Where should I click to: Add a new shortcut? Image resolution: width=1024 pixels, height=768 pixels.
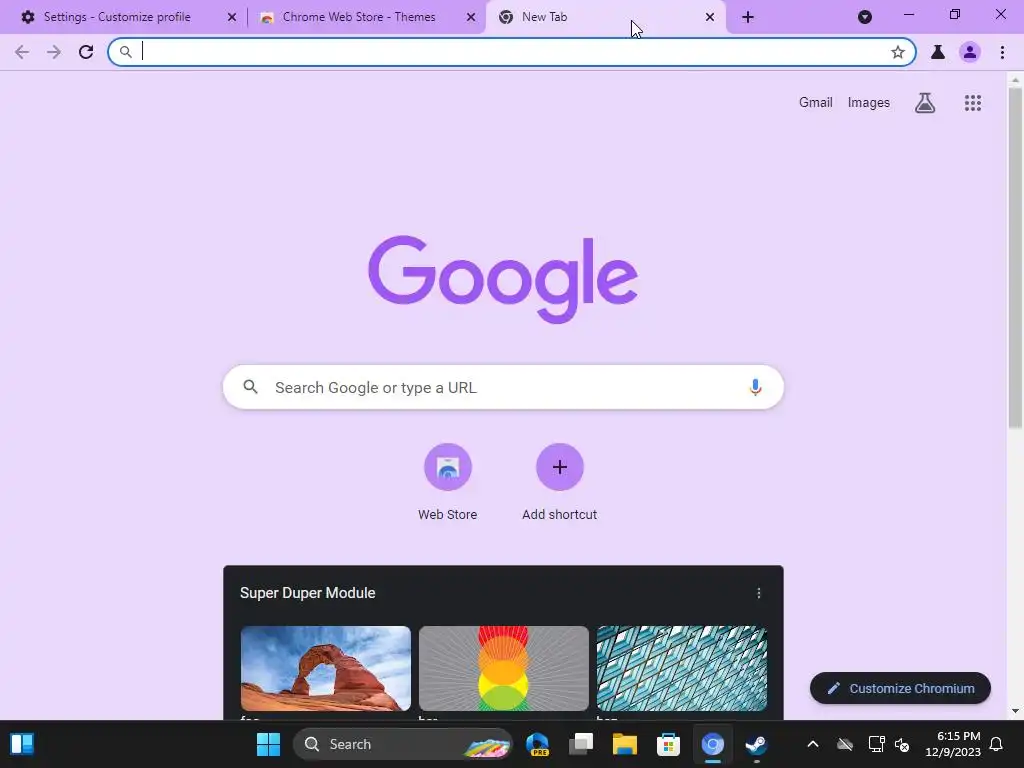[x=560, y=482]
